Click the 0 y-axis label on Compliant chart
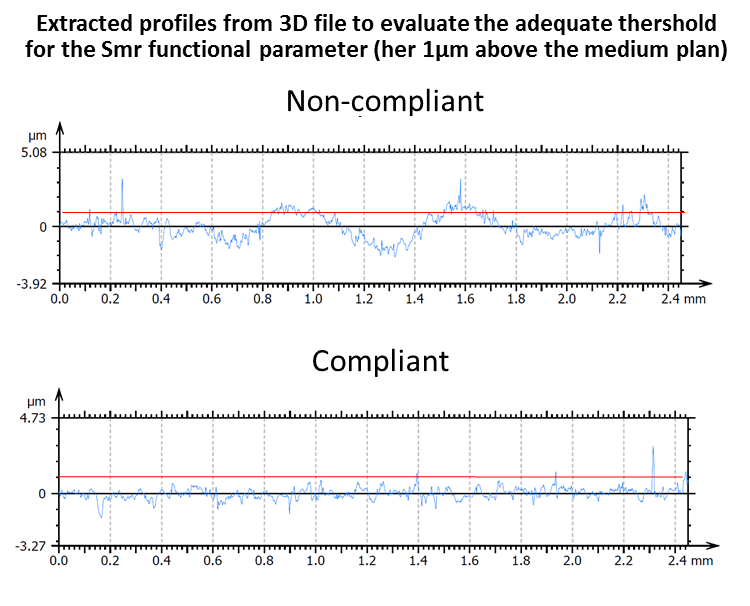This screenshot has width=750, height=606. coord(42,494)
